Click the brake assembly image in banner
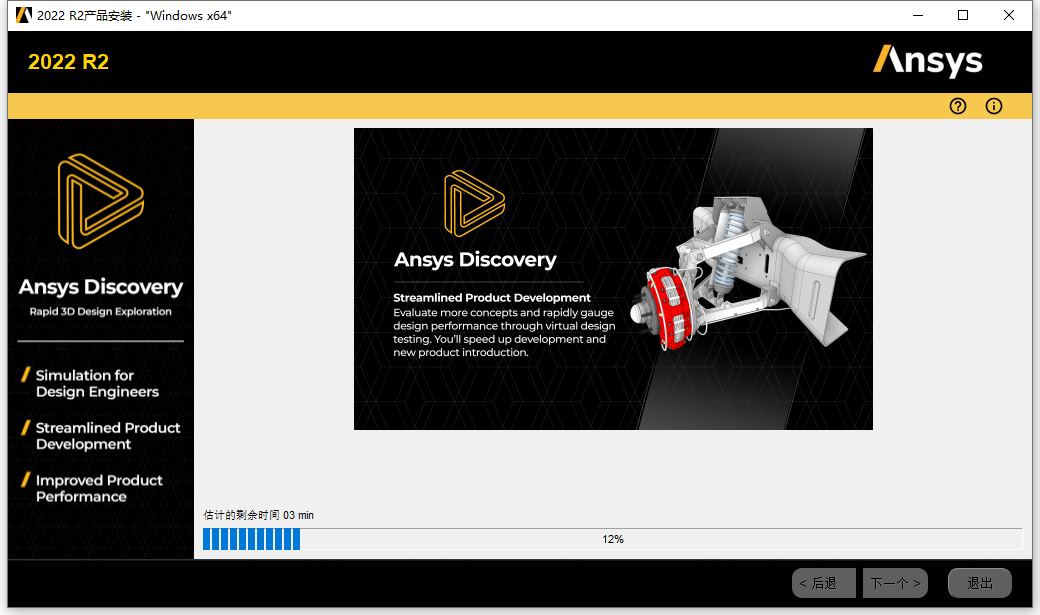1040x615 pixels. click(747, 273)
